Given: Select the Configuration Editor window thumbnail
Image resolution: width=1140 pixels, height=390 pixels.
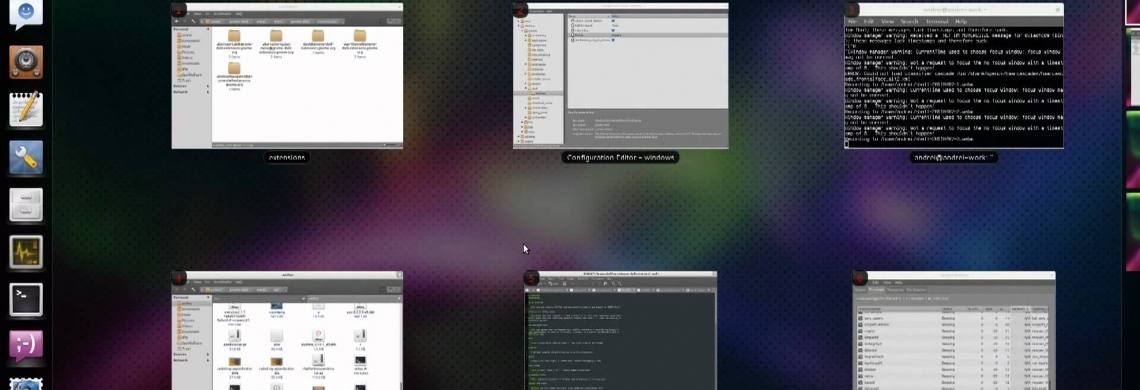Looking at the screenshot, I should click(621, 76).
